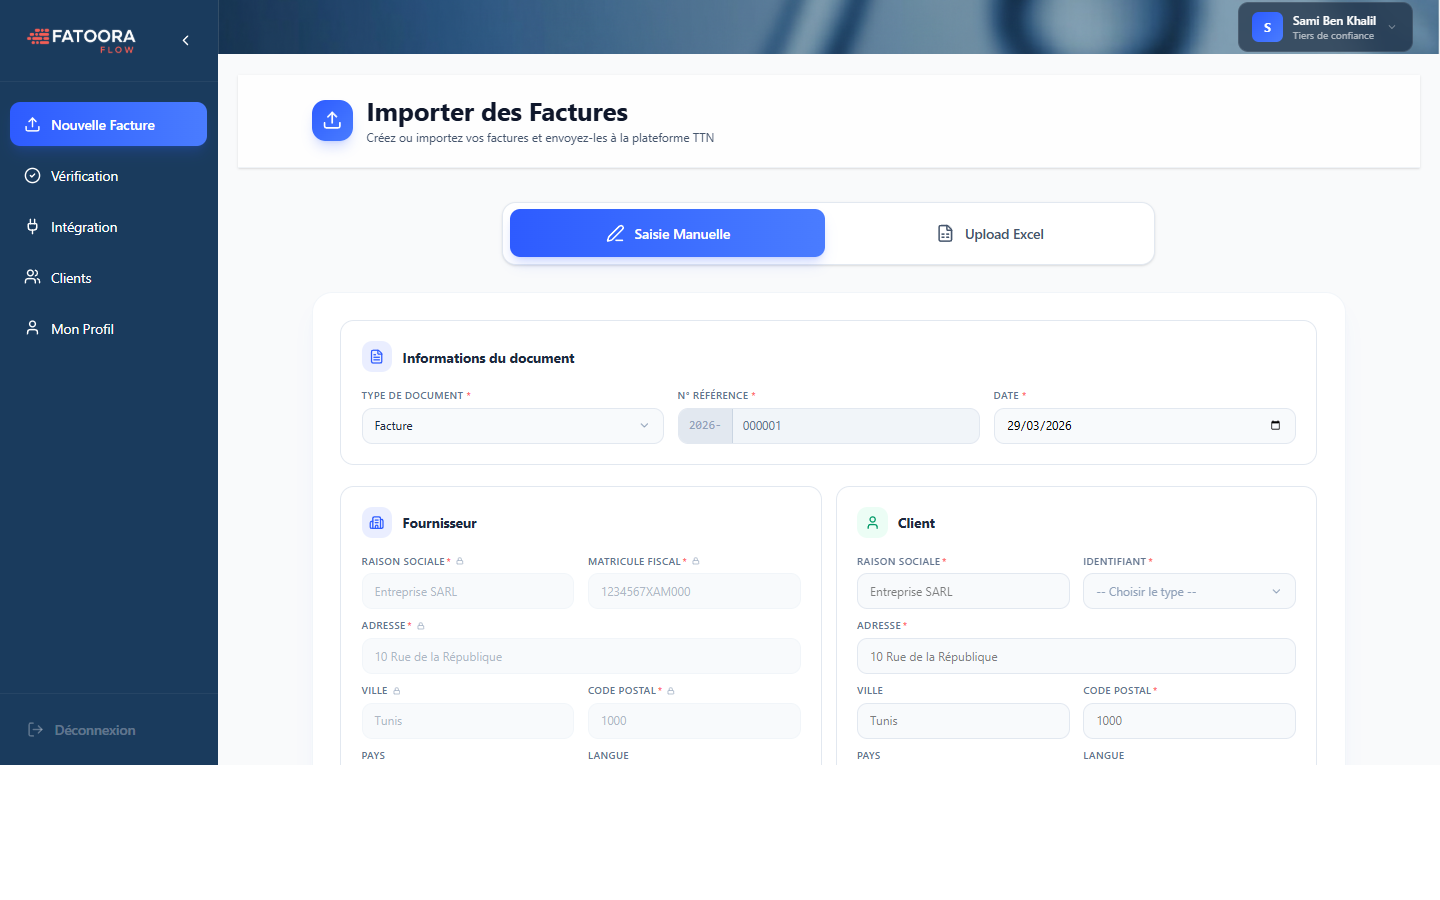Screen dimensions: 1440x900
Task: Collapse the sidebar with the chevron
Action: tap(185, 40)
